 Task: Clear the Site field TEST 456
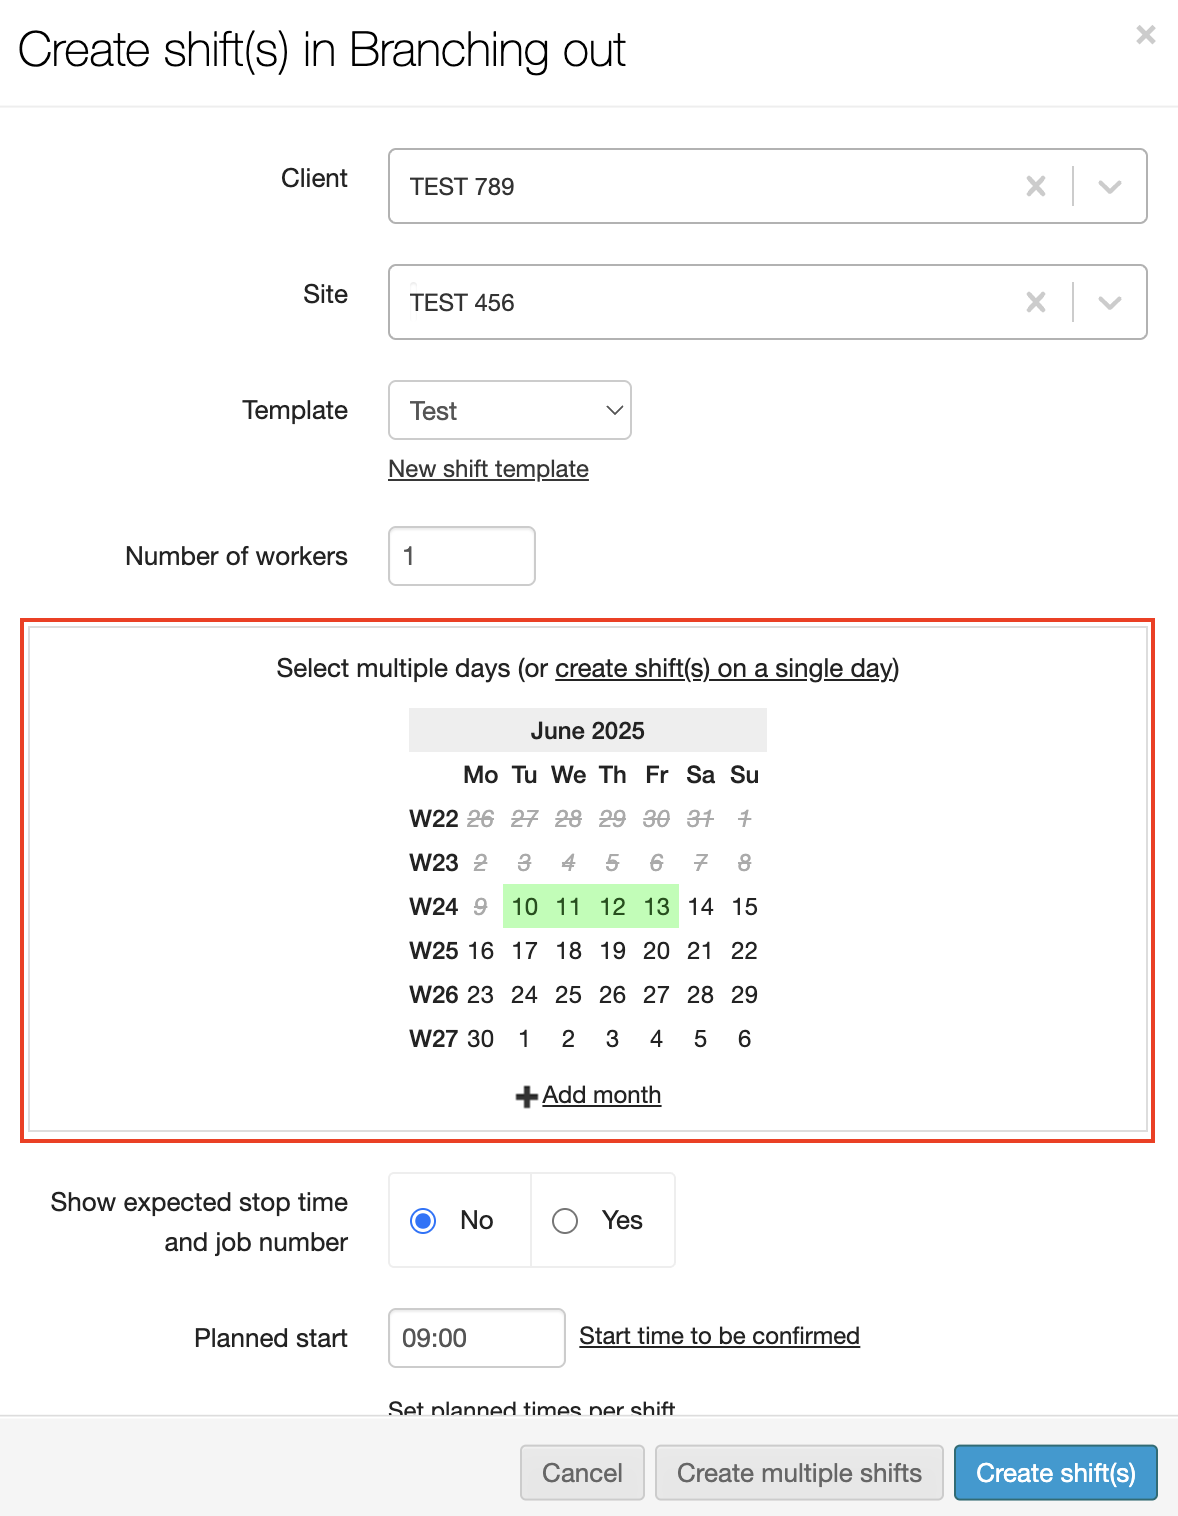1036,303
